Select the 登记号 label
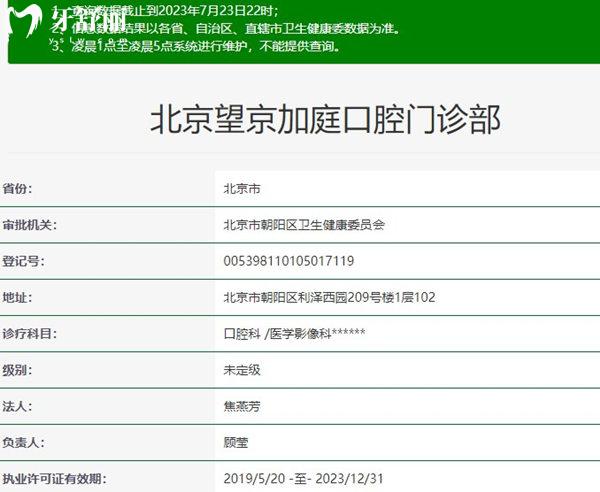 (x=23, y=261)
